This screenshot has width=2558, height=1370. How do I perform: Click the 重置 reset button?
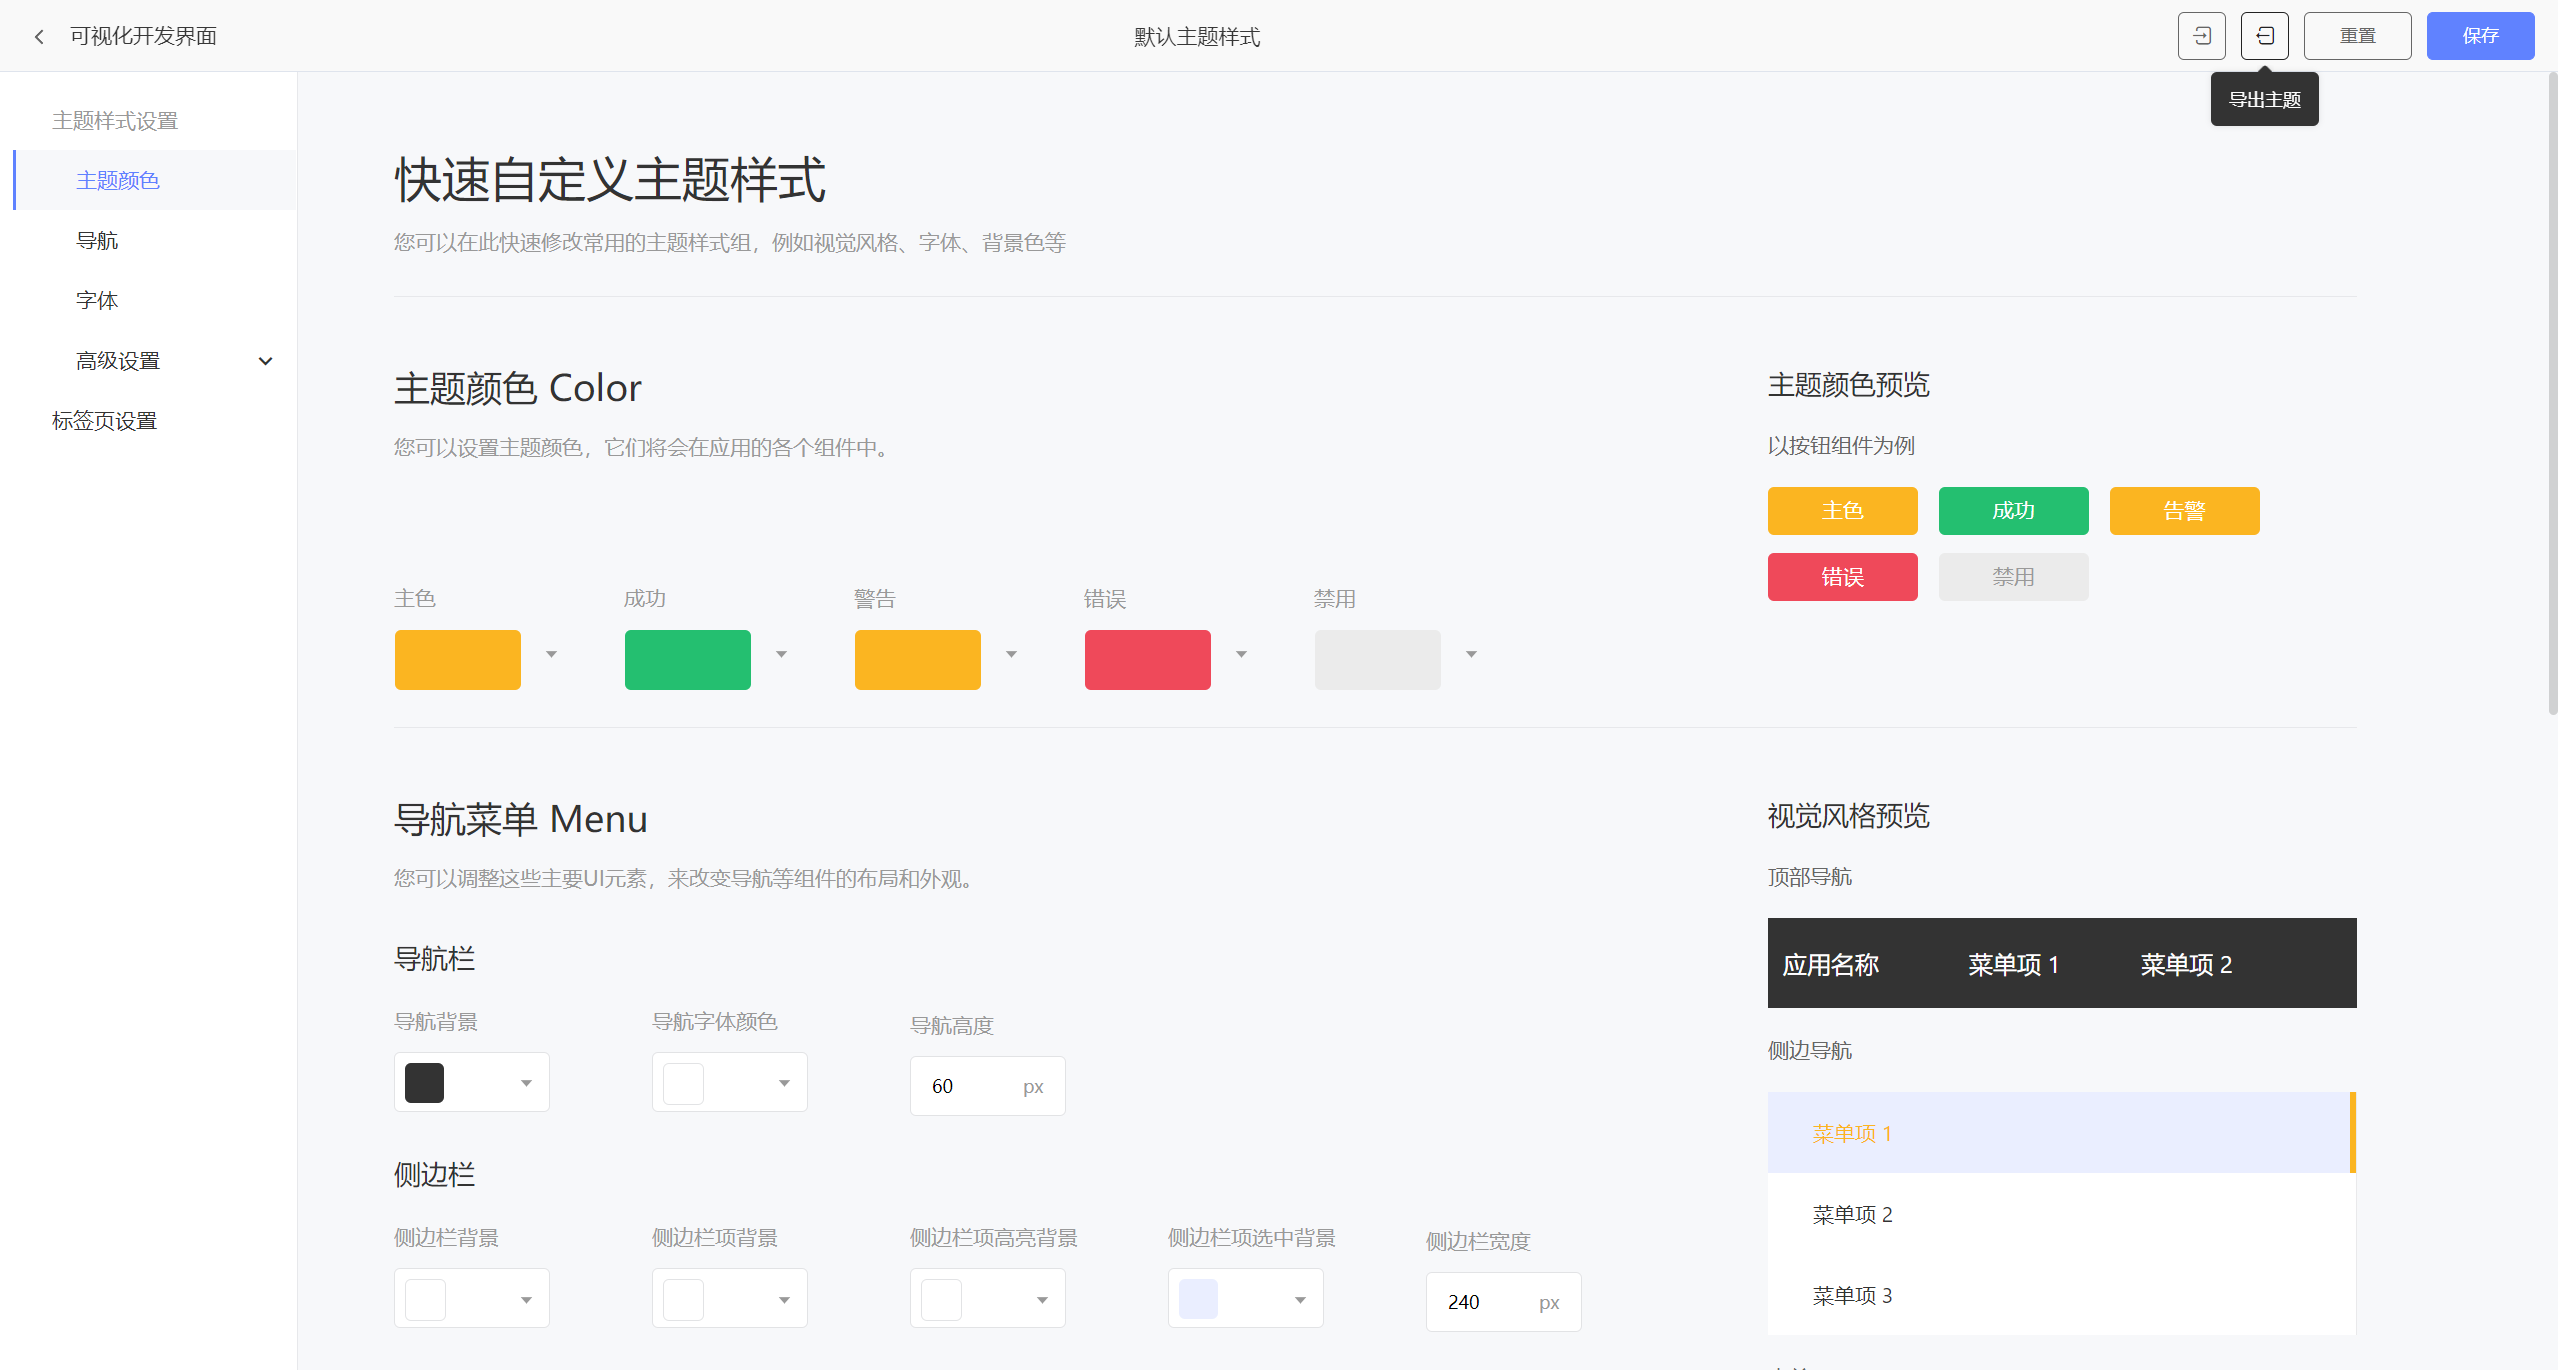pos(2357,36)
